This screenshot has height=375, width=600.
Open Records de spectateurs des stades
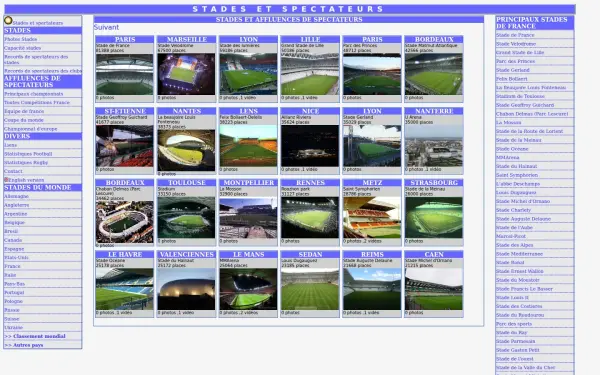[36, 59]
